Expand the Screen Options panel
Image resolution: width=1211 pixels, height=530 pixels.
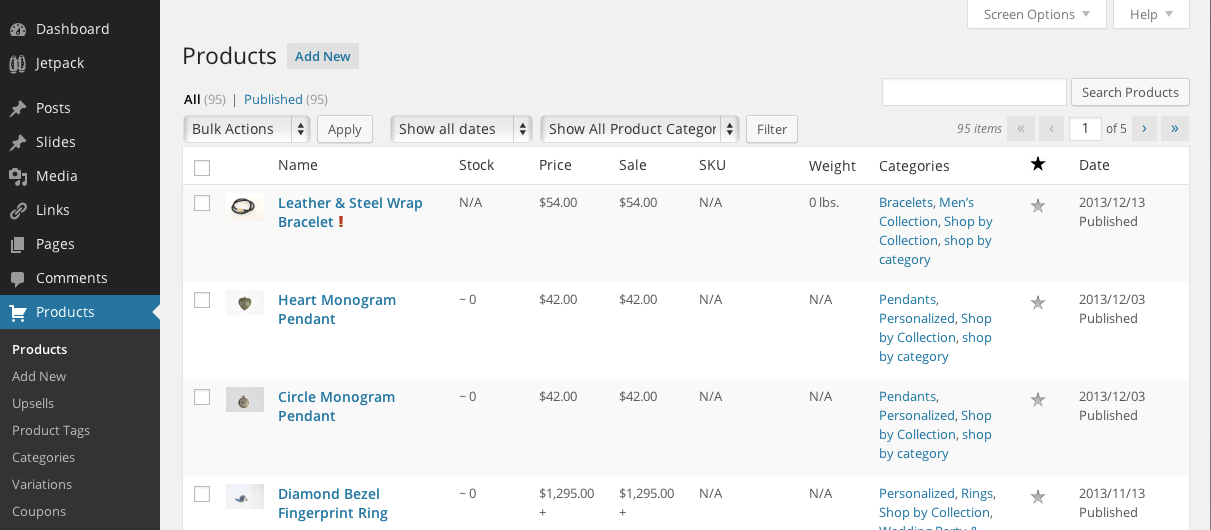pyautogui.click(x=1036, y=14)
